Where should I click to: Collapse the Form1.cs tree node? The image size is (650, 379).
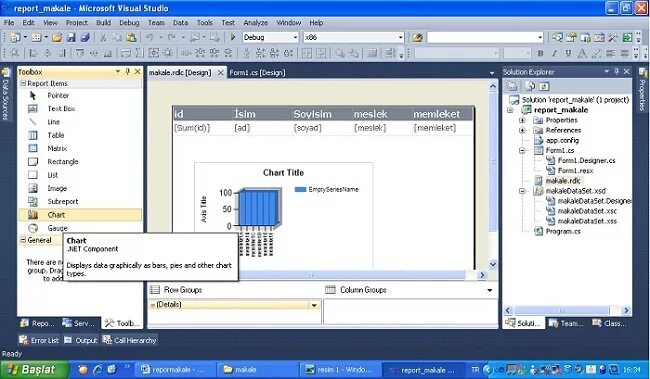click(x=522, y=151)
